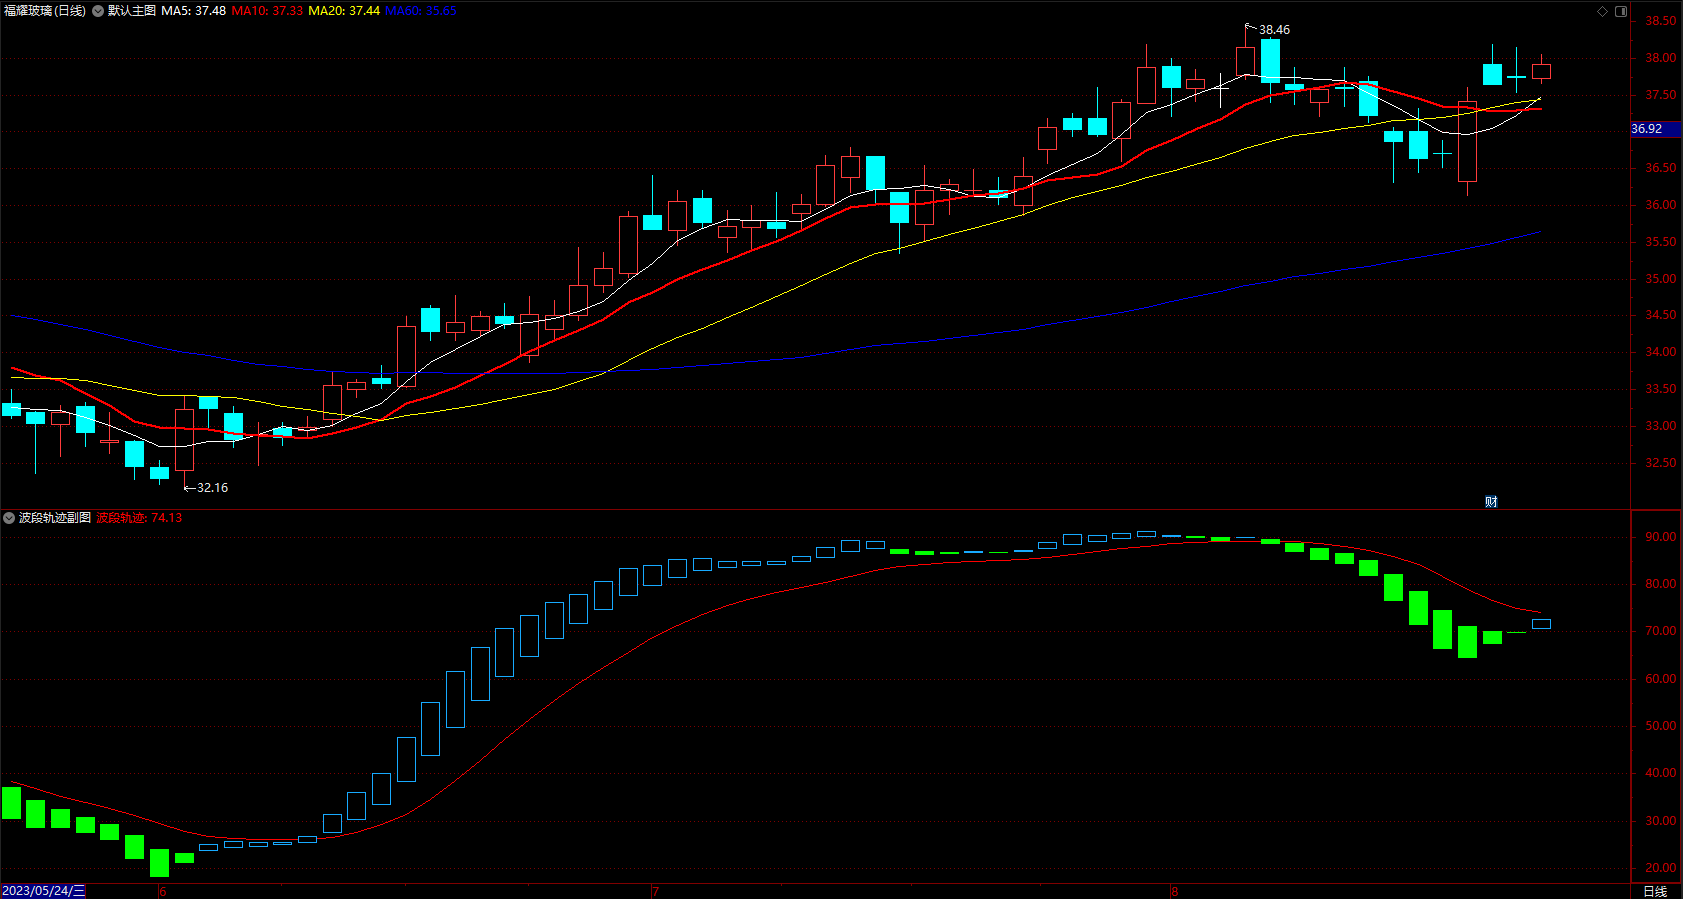
Task: Click the 32.50 price axis label
Action: [1661, 463]
